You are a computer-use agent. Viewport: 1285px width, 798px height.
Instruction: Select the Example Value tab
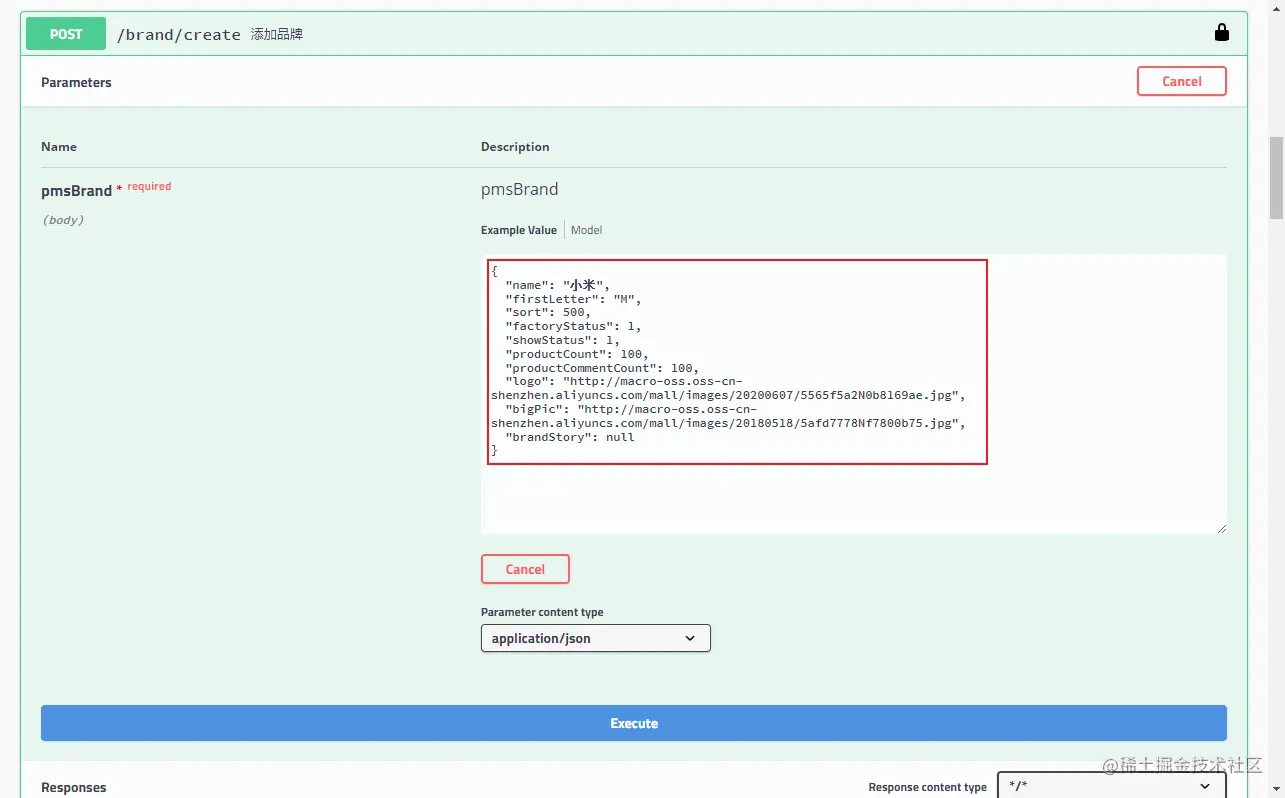[518, 229]
